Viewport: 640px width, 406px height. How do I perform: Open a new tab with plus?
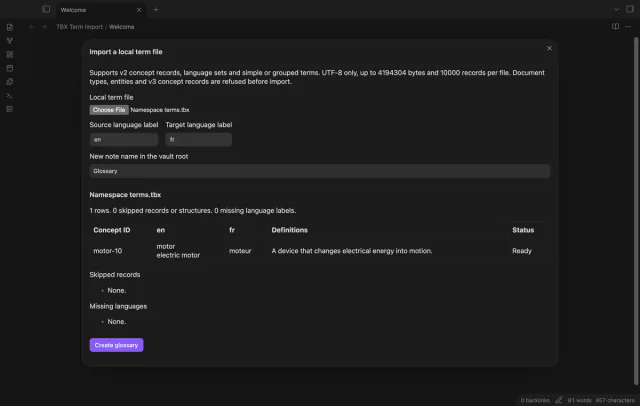[156, 9]
